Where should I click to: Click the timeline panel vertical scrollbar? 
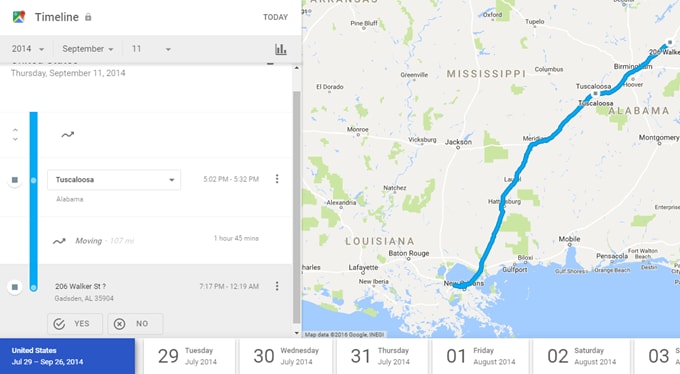(x=297, y=207)
